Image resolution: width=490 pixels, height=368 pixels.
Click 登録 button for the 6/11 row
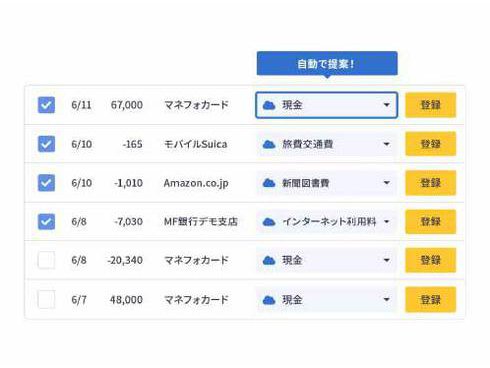[430, 105]
